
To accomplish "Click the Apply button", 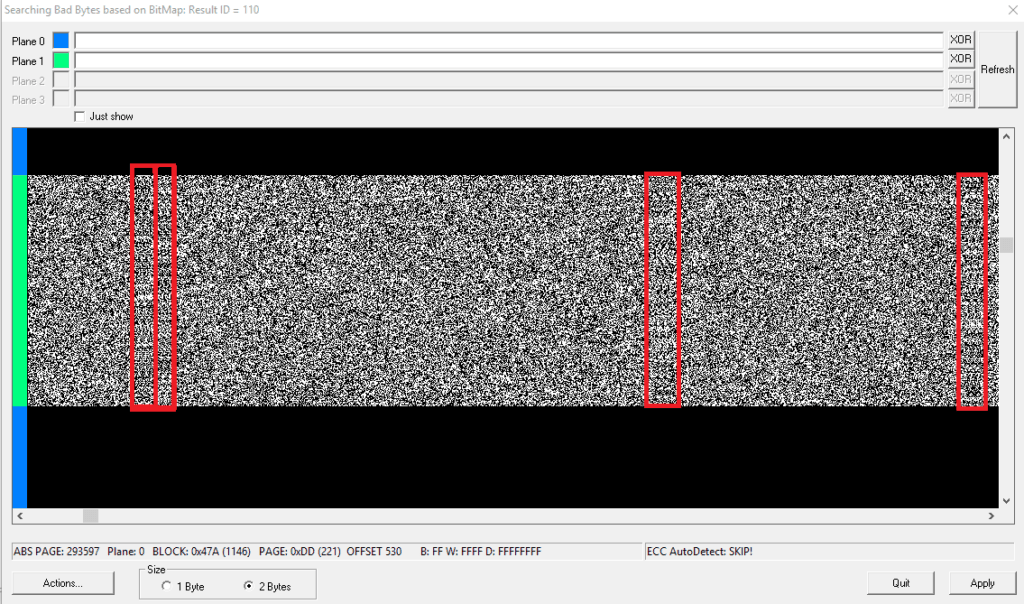I will coord(982,583).
